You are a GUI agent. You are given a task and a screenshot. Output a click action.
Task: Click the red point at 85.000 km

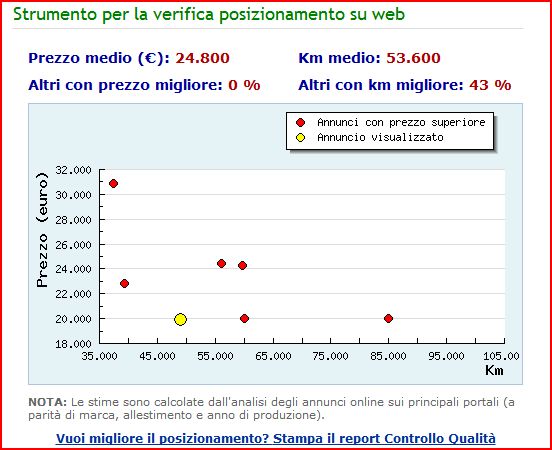point(388,318)
